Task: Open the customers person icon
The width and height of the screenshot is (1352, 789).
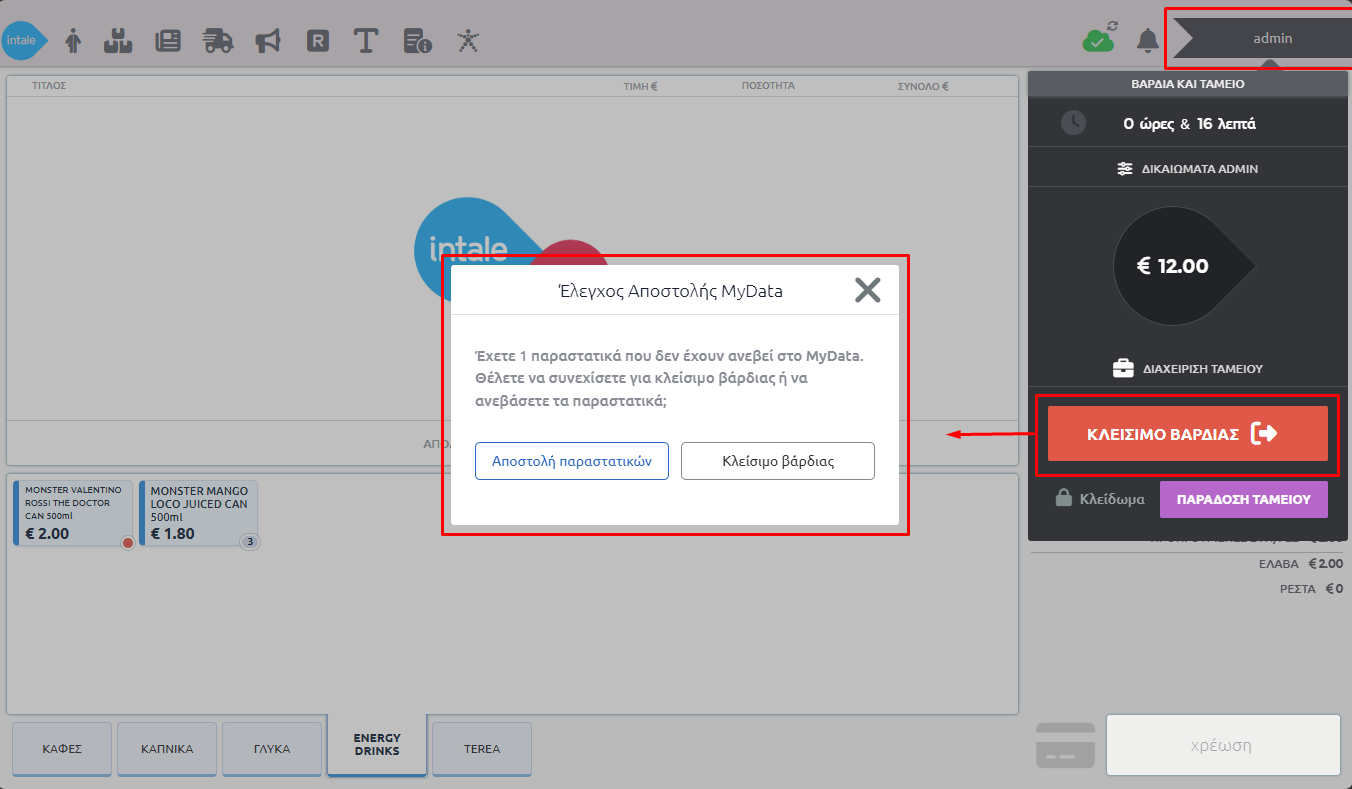Action: pyautogui.click(x=72, y=40)
